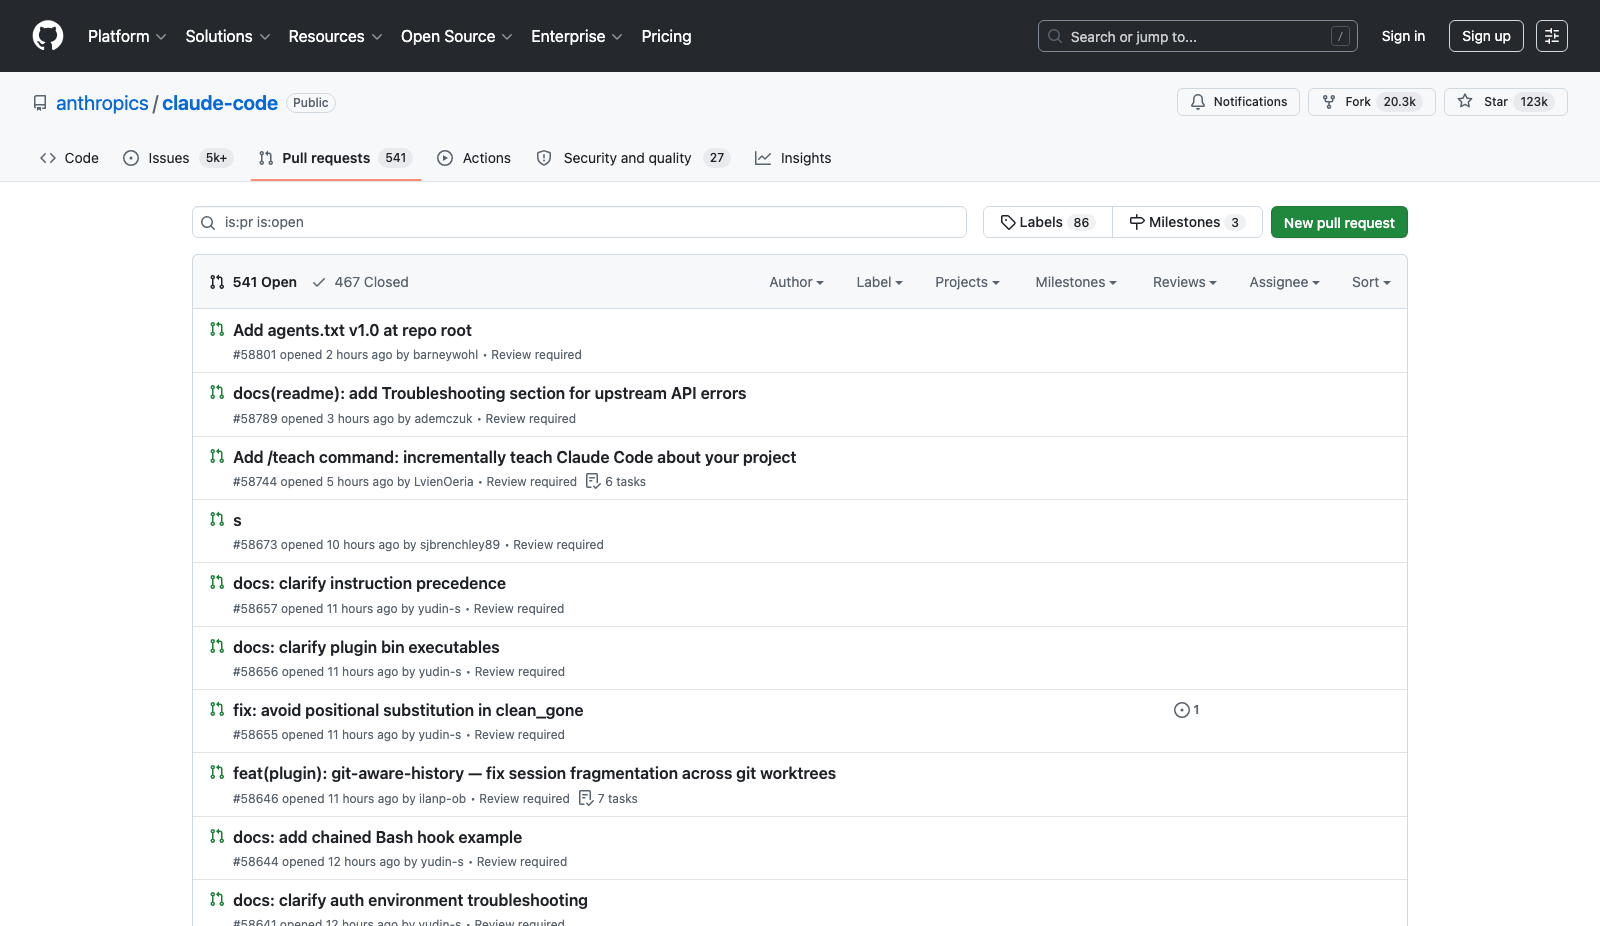
Task: Click the tasks checklist icon for 6 tasks
Action: pyautogui.click(x=593, y=481)
